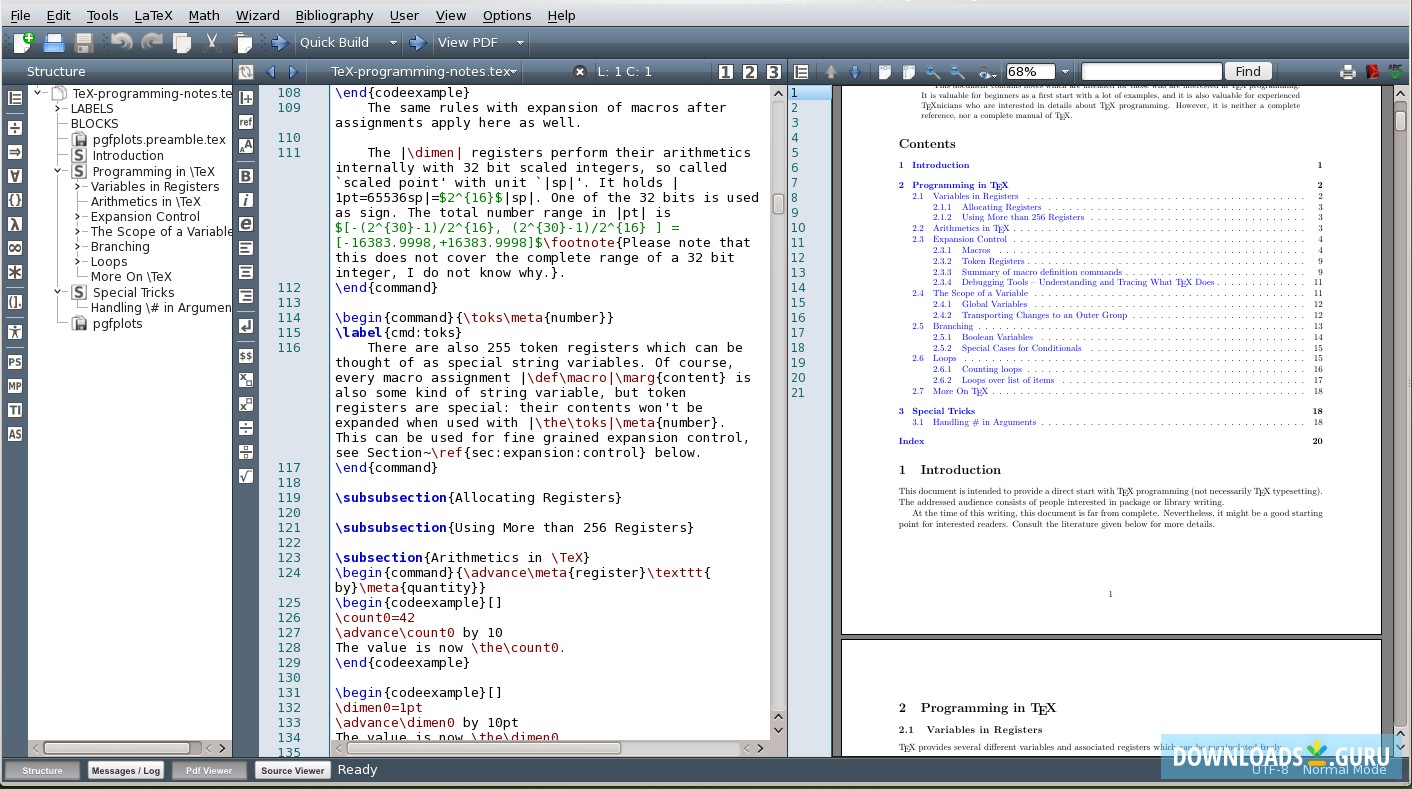Toggle the Structure panel button in status bar
This screenshot has width=1412, height=789.
pyautogui.click(x=42, y=770)
